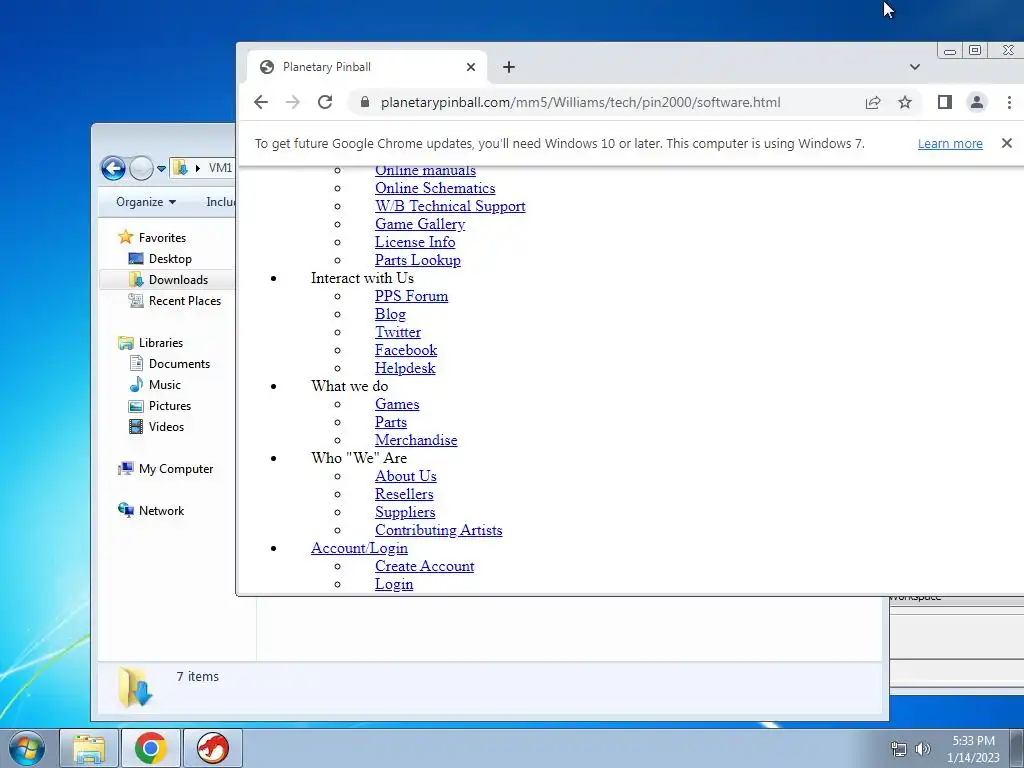Click the volume speaker tray icon

[923, 749]
